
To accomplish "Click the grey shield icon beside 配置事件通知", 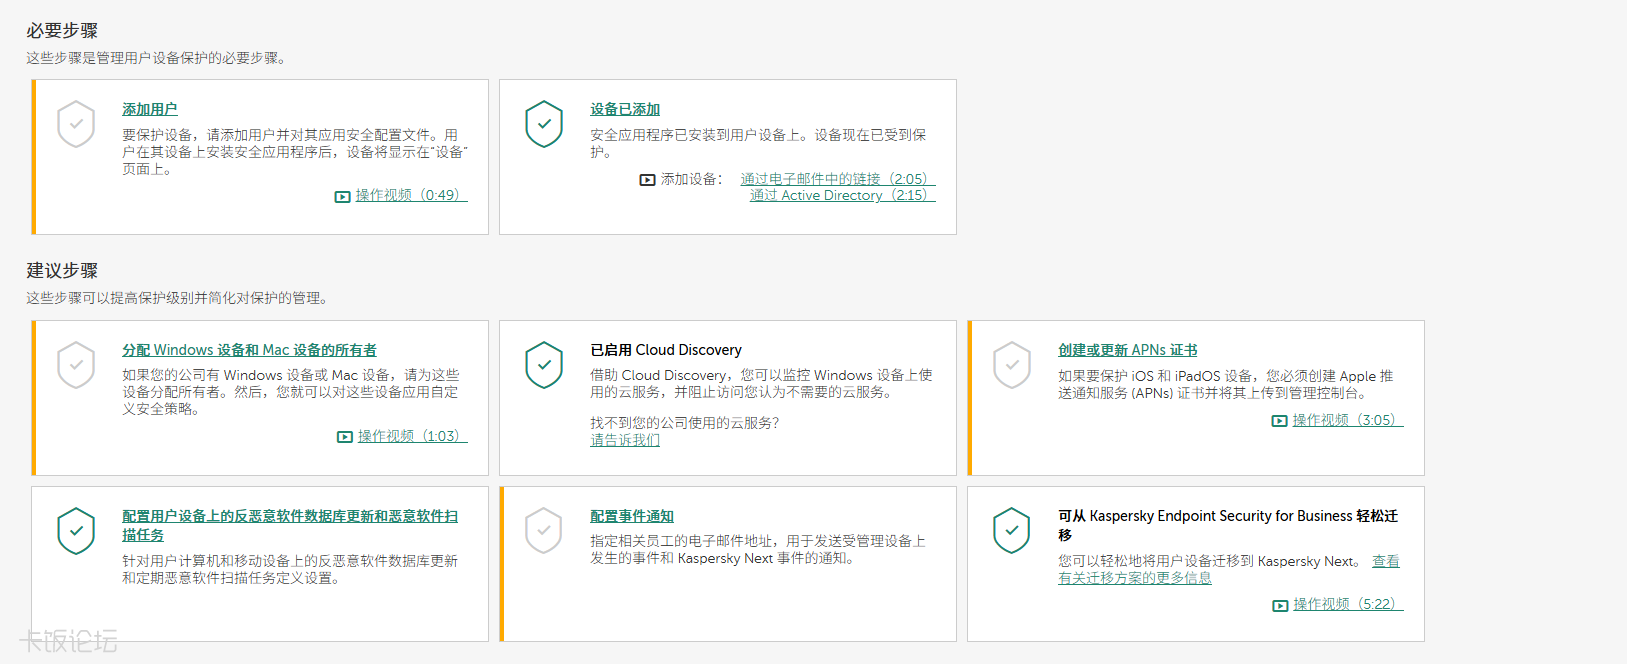I will point(544,531).
